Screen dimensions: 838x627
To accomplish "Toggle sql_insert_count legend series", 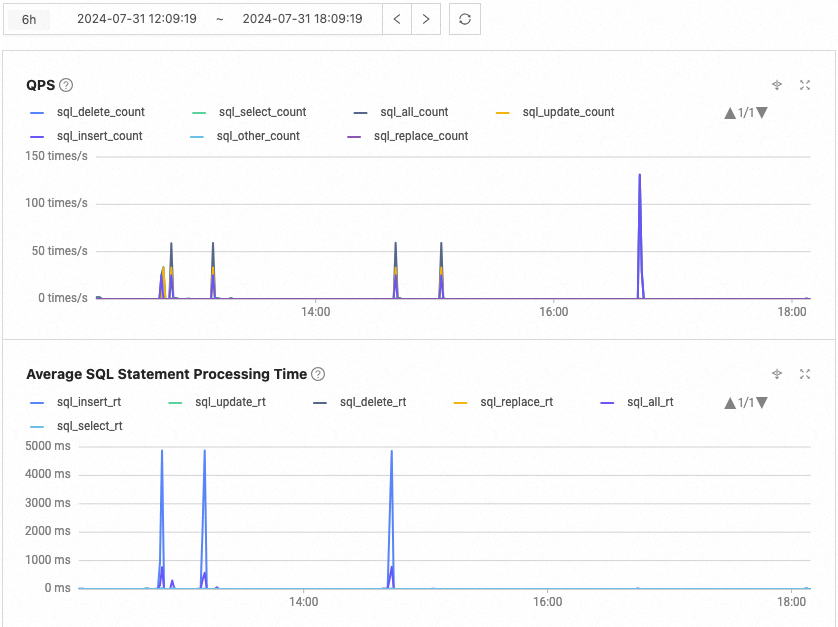I will (x=87, y=136).
